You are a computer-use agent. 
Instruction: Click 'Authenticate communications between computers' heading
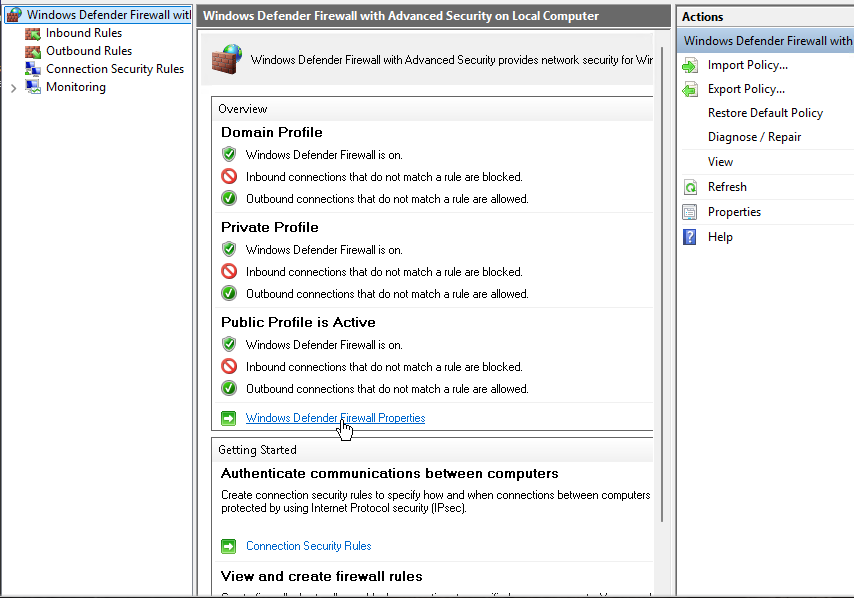point(389,474)
